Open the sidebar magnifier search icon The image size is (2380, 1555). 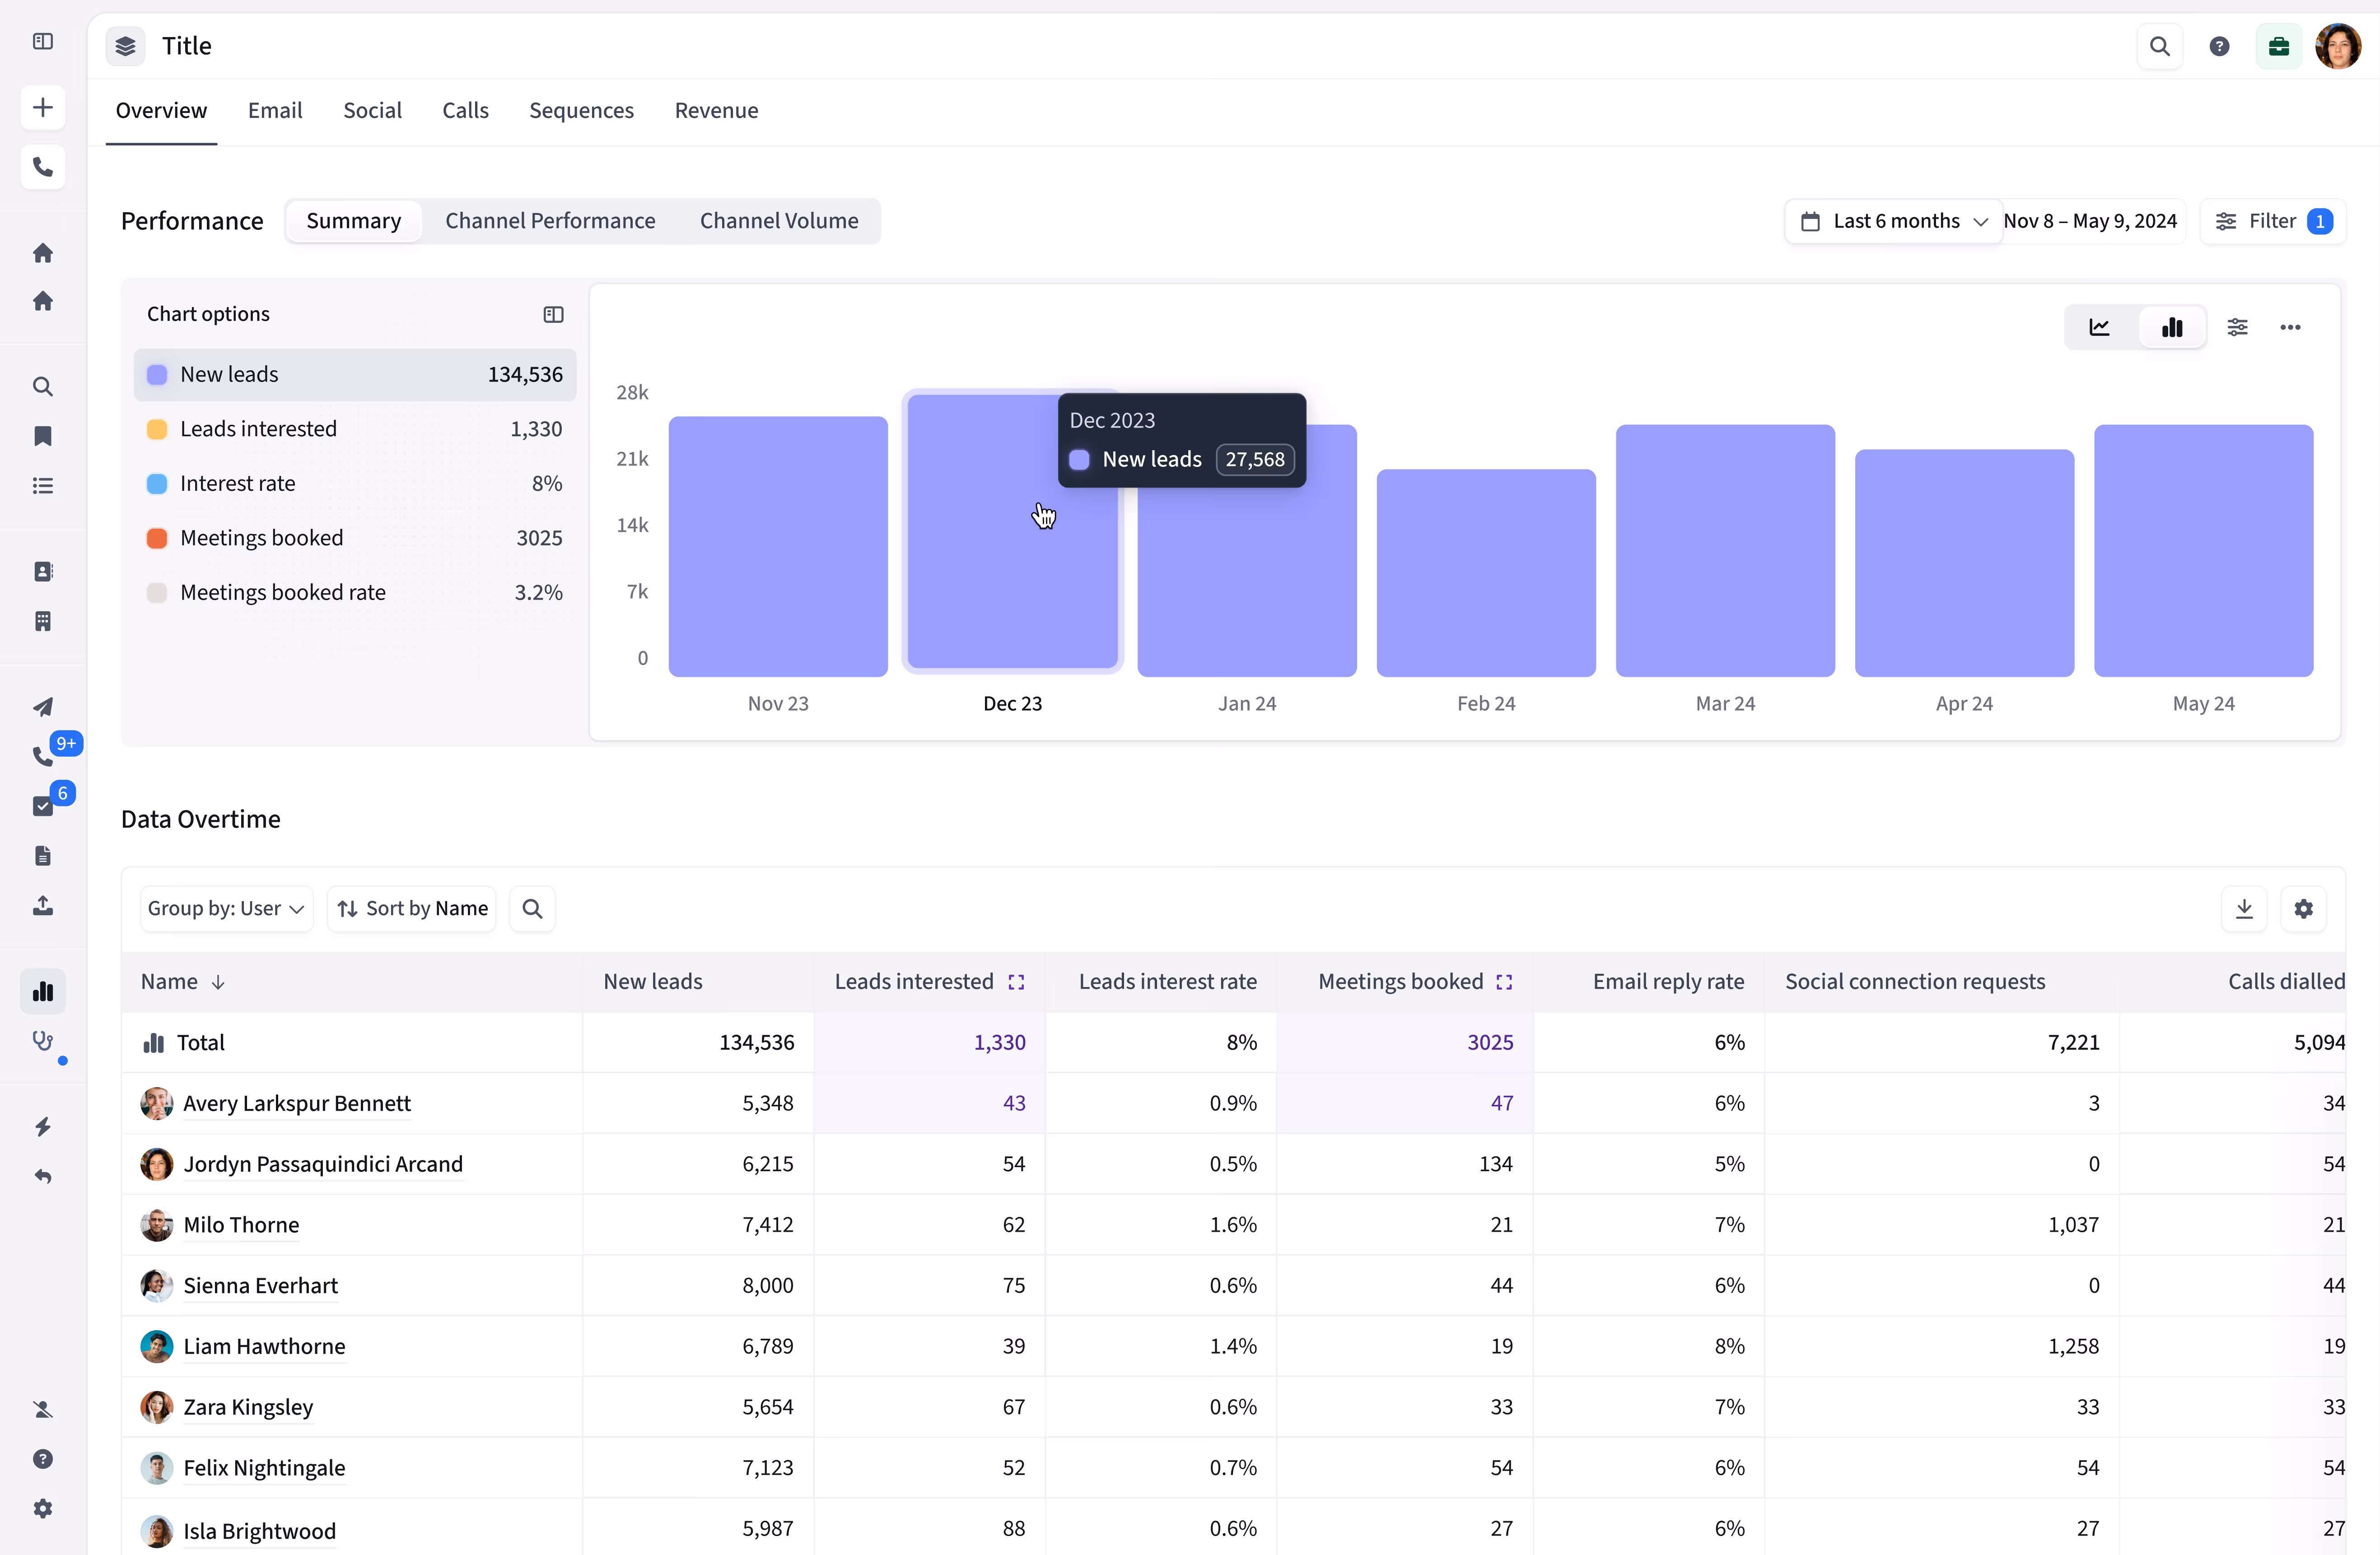43,387
